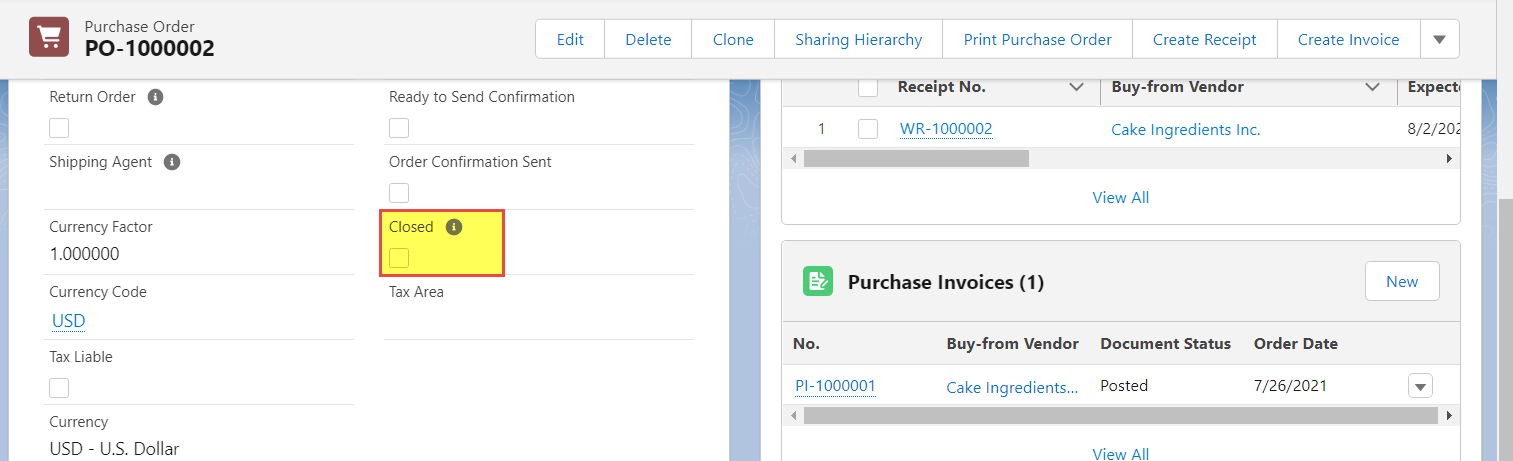Tick the Order Confirmation Sent checkbox
Screen dimensions: 1513x461
(399, 193)
